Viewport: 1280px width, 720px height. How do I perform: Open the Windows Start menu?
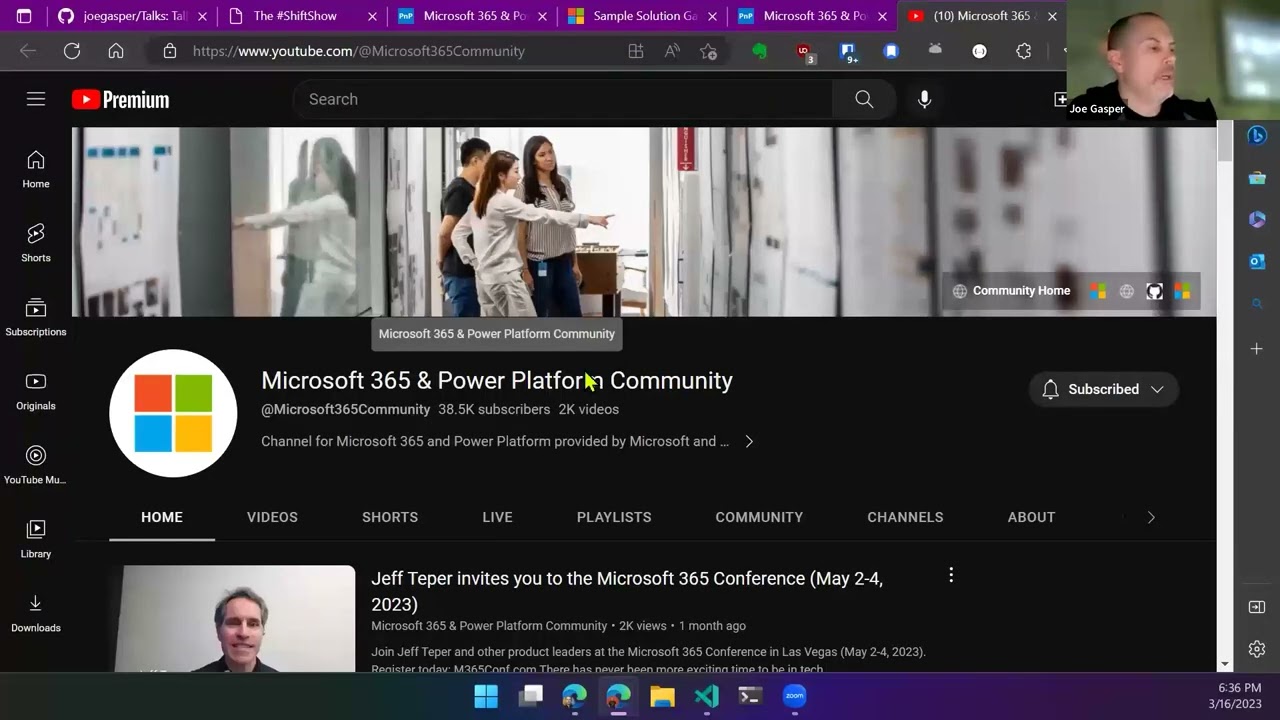click(x=486, y=696)
